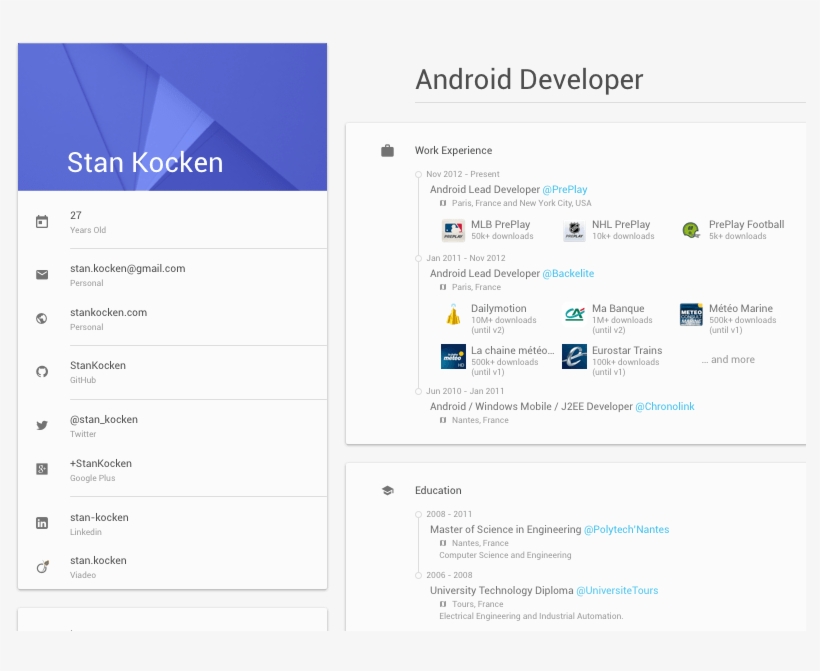Click the Viadeo icon in the sidebar
This screenshot has width=820, height=671.
click(41, 566)
